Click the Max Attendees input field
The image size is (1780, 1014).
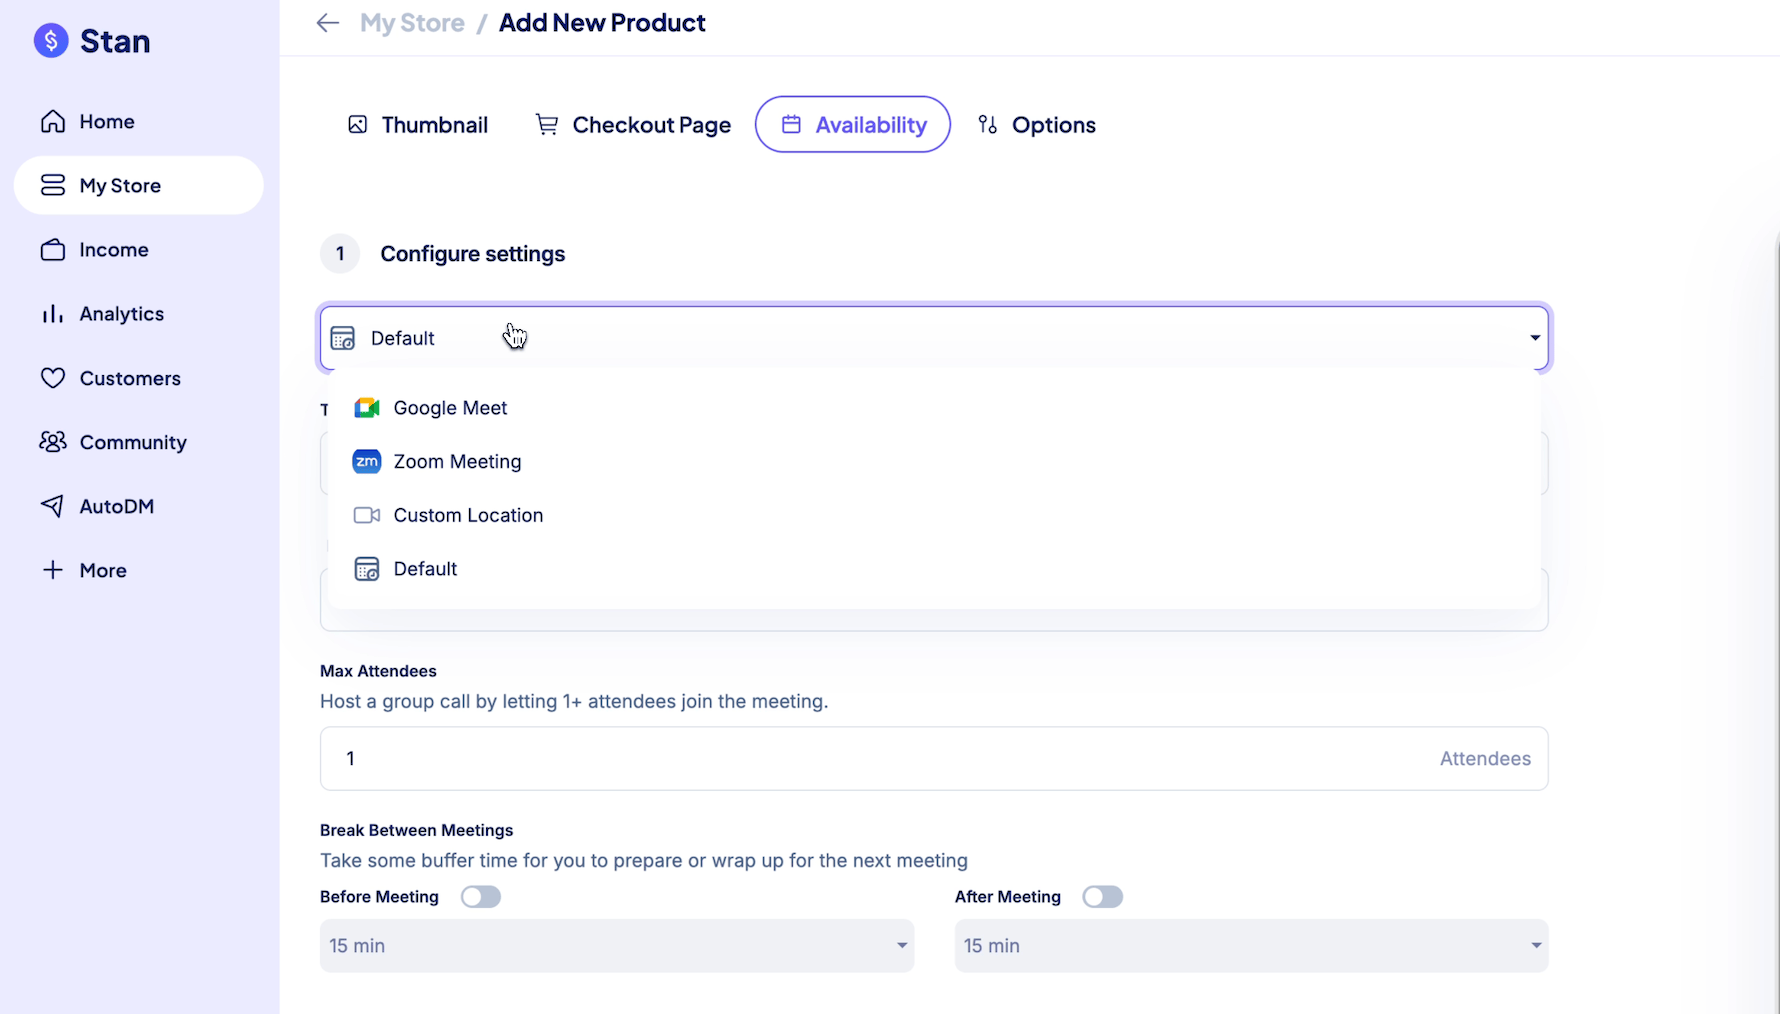880,759
